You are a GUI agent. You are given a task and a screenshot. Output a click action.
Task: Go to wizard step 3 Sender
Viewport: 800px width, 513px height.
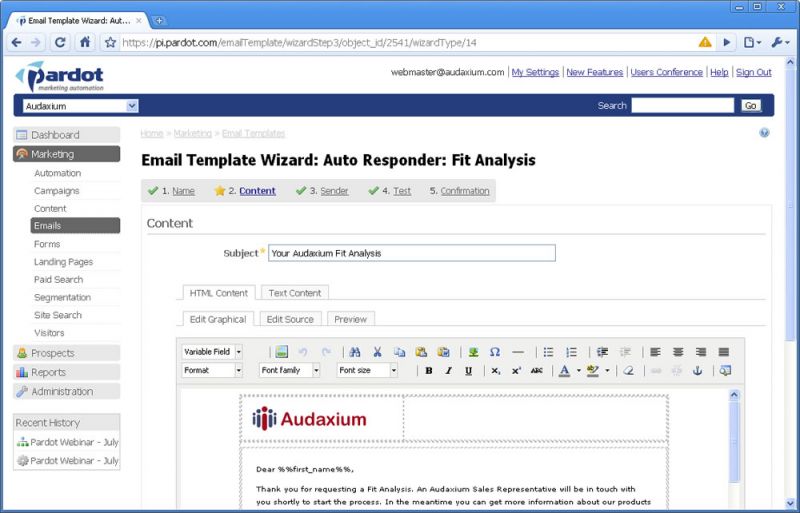pos(334,191)
